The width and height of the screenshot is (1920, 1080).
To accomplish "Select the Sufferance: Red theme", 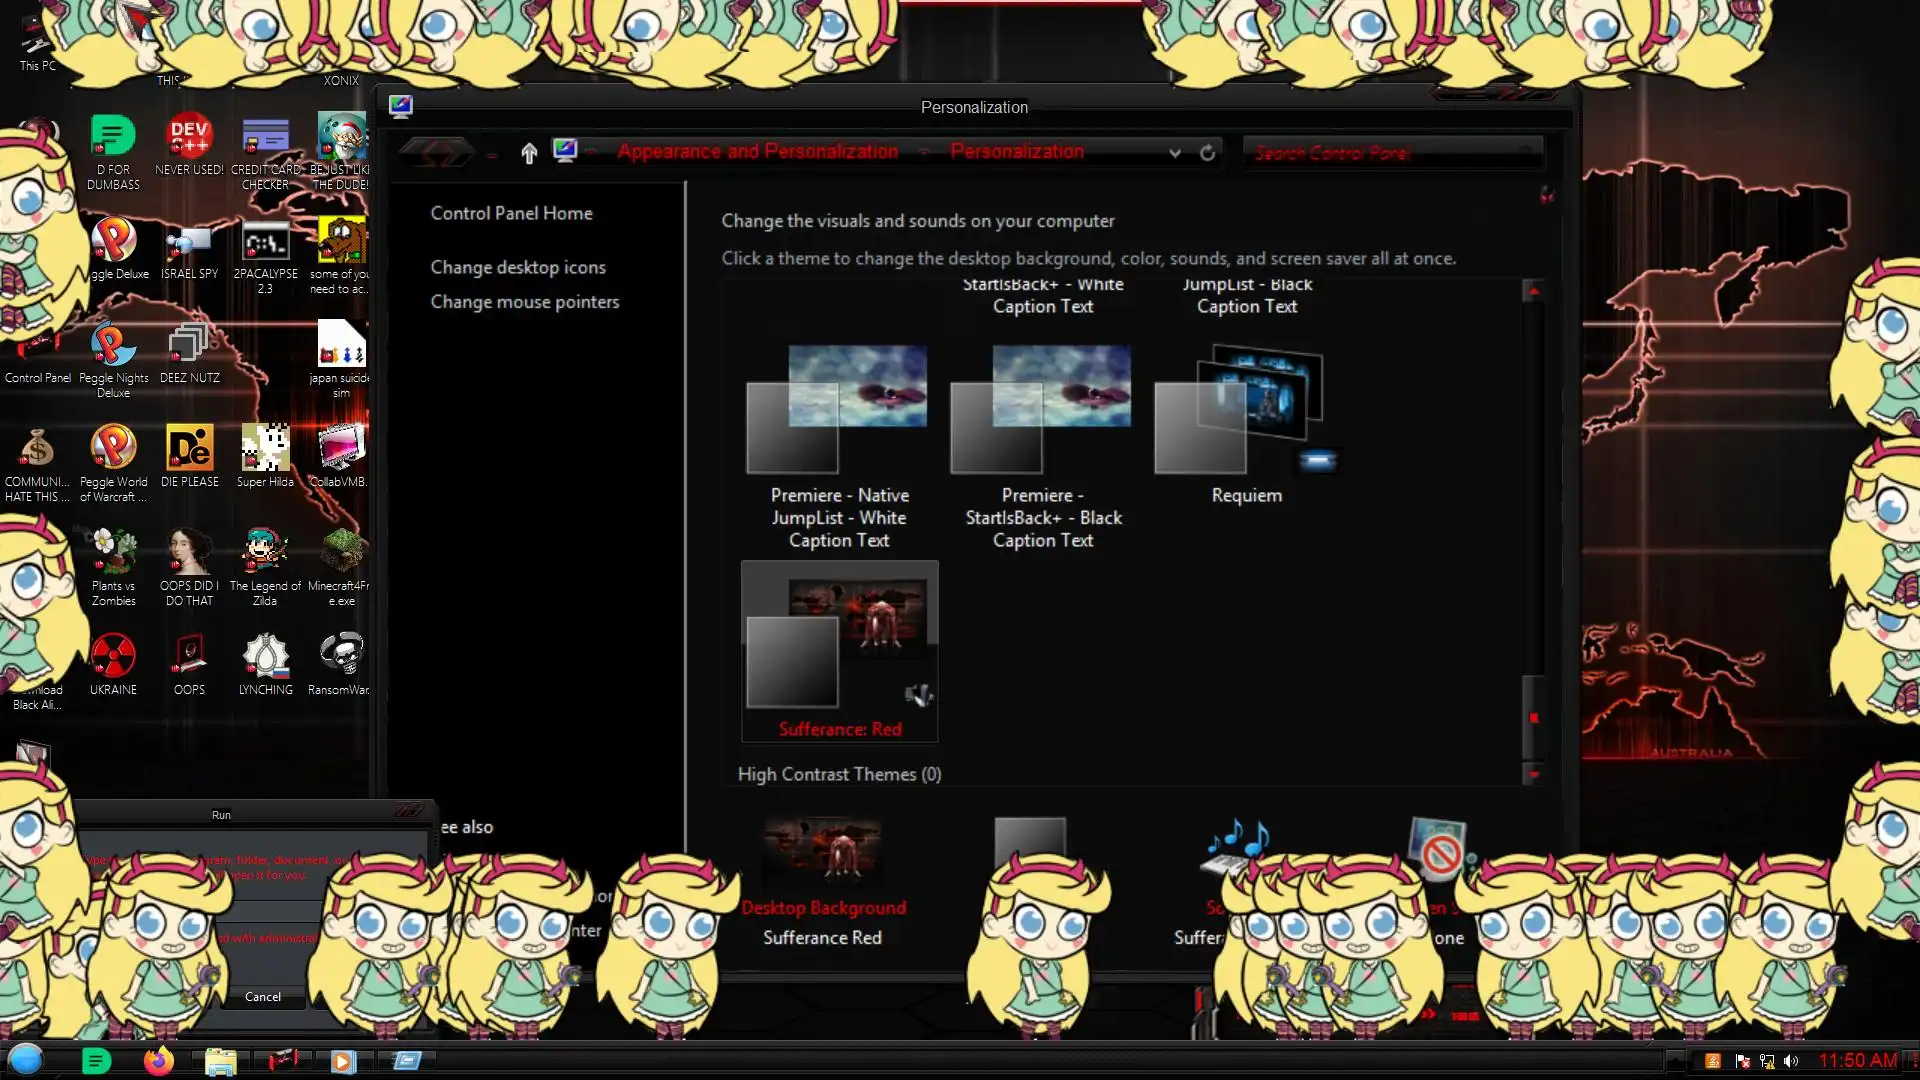I will point(839,650).
